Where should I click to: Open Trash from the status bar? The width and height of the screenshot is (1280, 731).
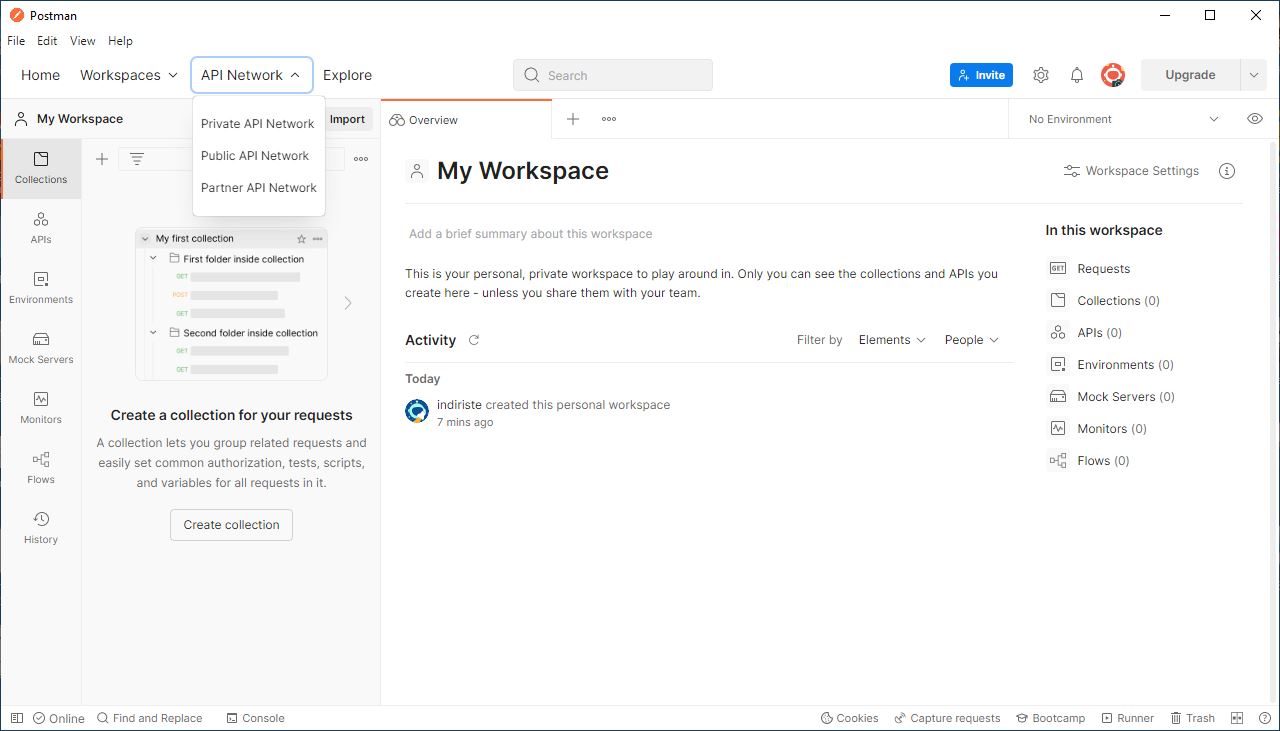1192,718
